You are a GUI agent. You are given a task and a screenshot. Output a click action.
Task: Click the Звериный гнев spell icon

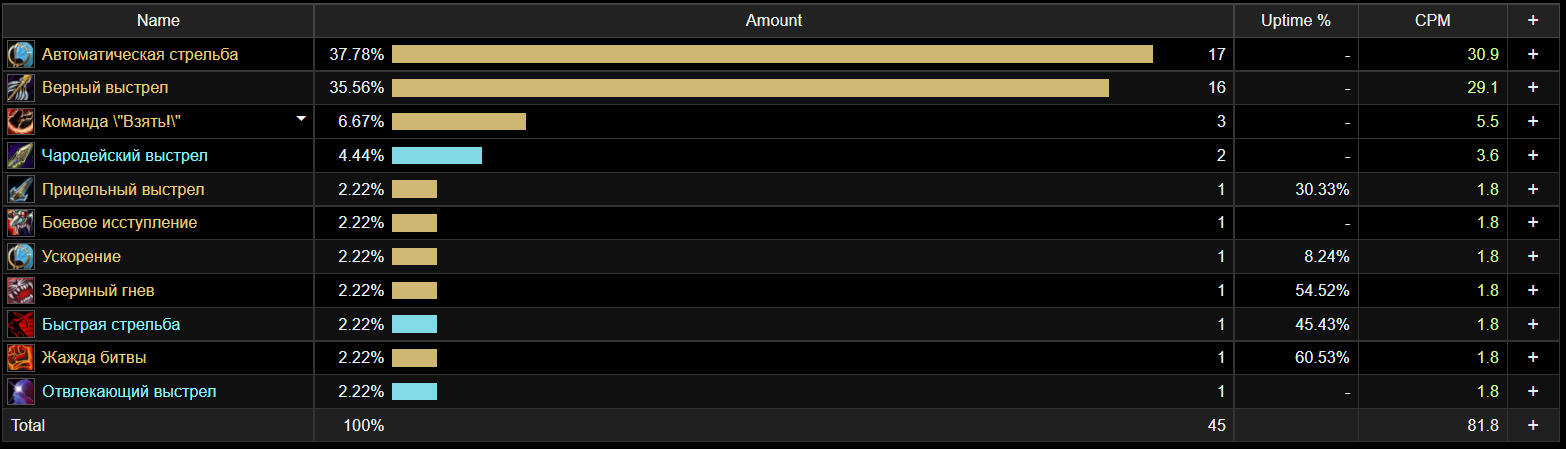pyautogui.click(x=21, y=290)
